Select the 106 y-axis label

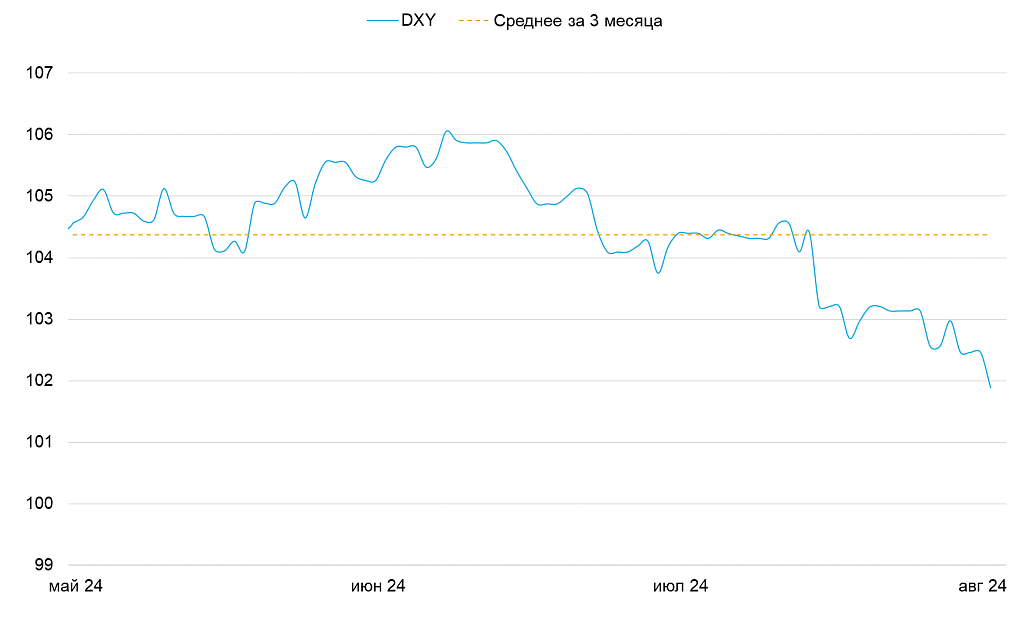(39, 135)
